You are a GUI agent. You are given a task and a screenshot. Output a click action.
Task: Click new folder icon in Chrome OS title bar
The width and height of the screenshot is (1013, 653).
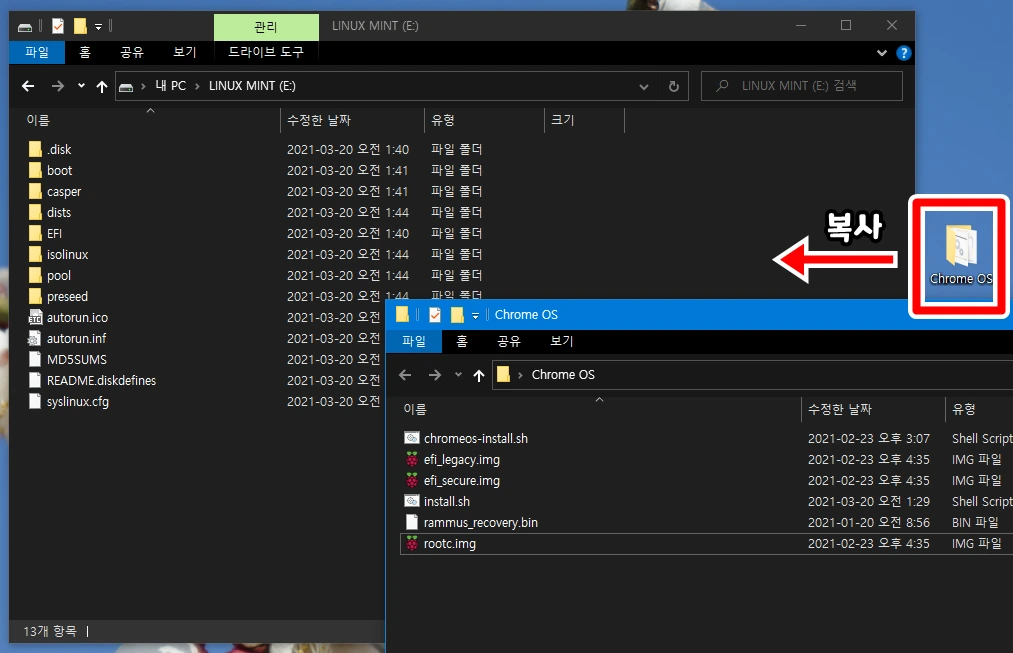(457, 315)
